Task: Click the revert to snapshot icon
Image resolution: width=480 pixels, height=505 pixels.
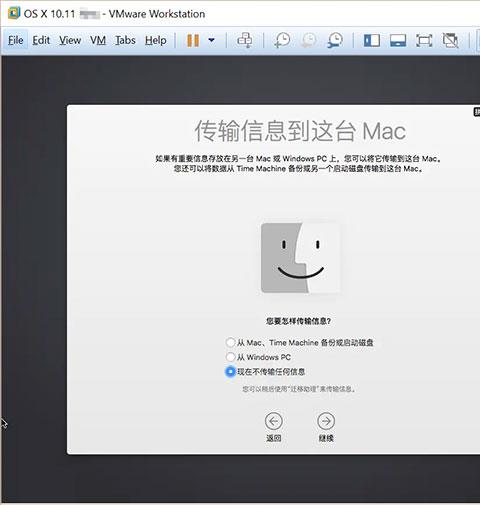Action: point(309,40)
